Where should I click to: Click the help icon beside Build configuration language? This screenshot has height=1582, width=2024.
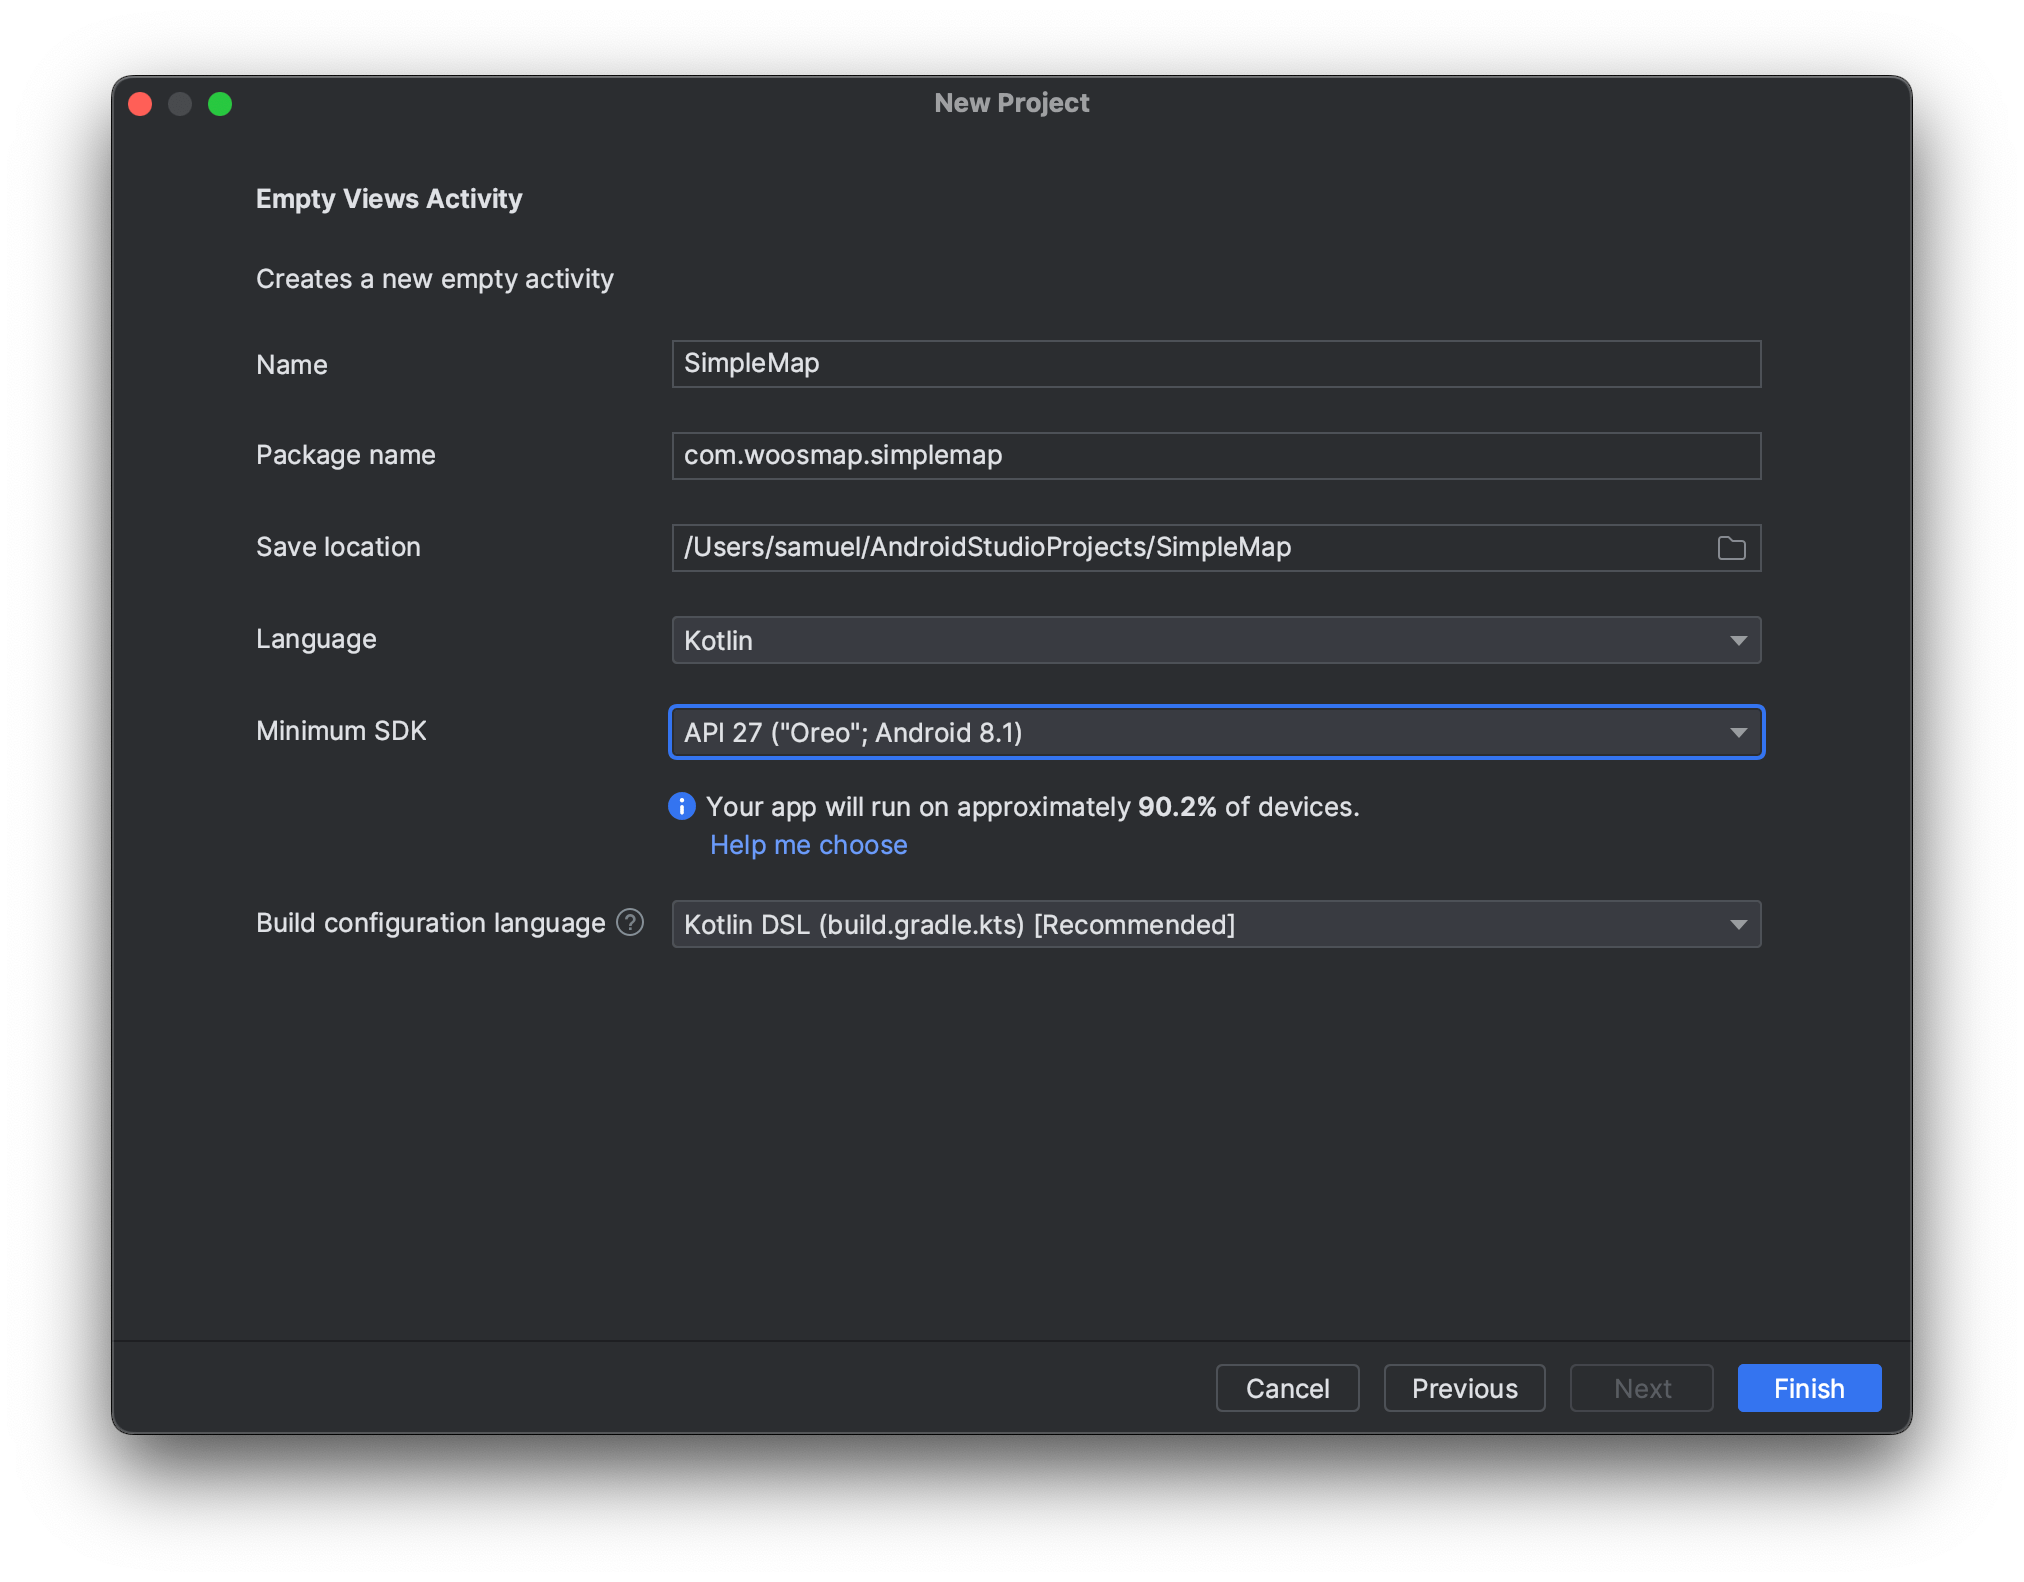pos(631,922)
